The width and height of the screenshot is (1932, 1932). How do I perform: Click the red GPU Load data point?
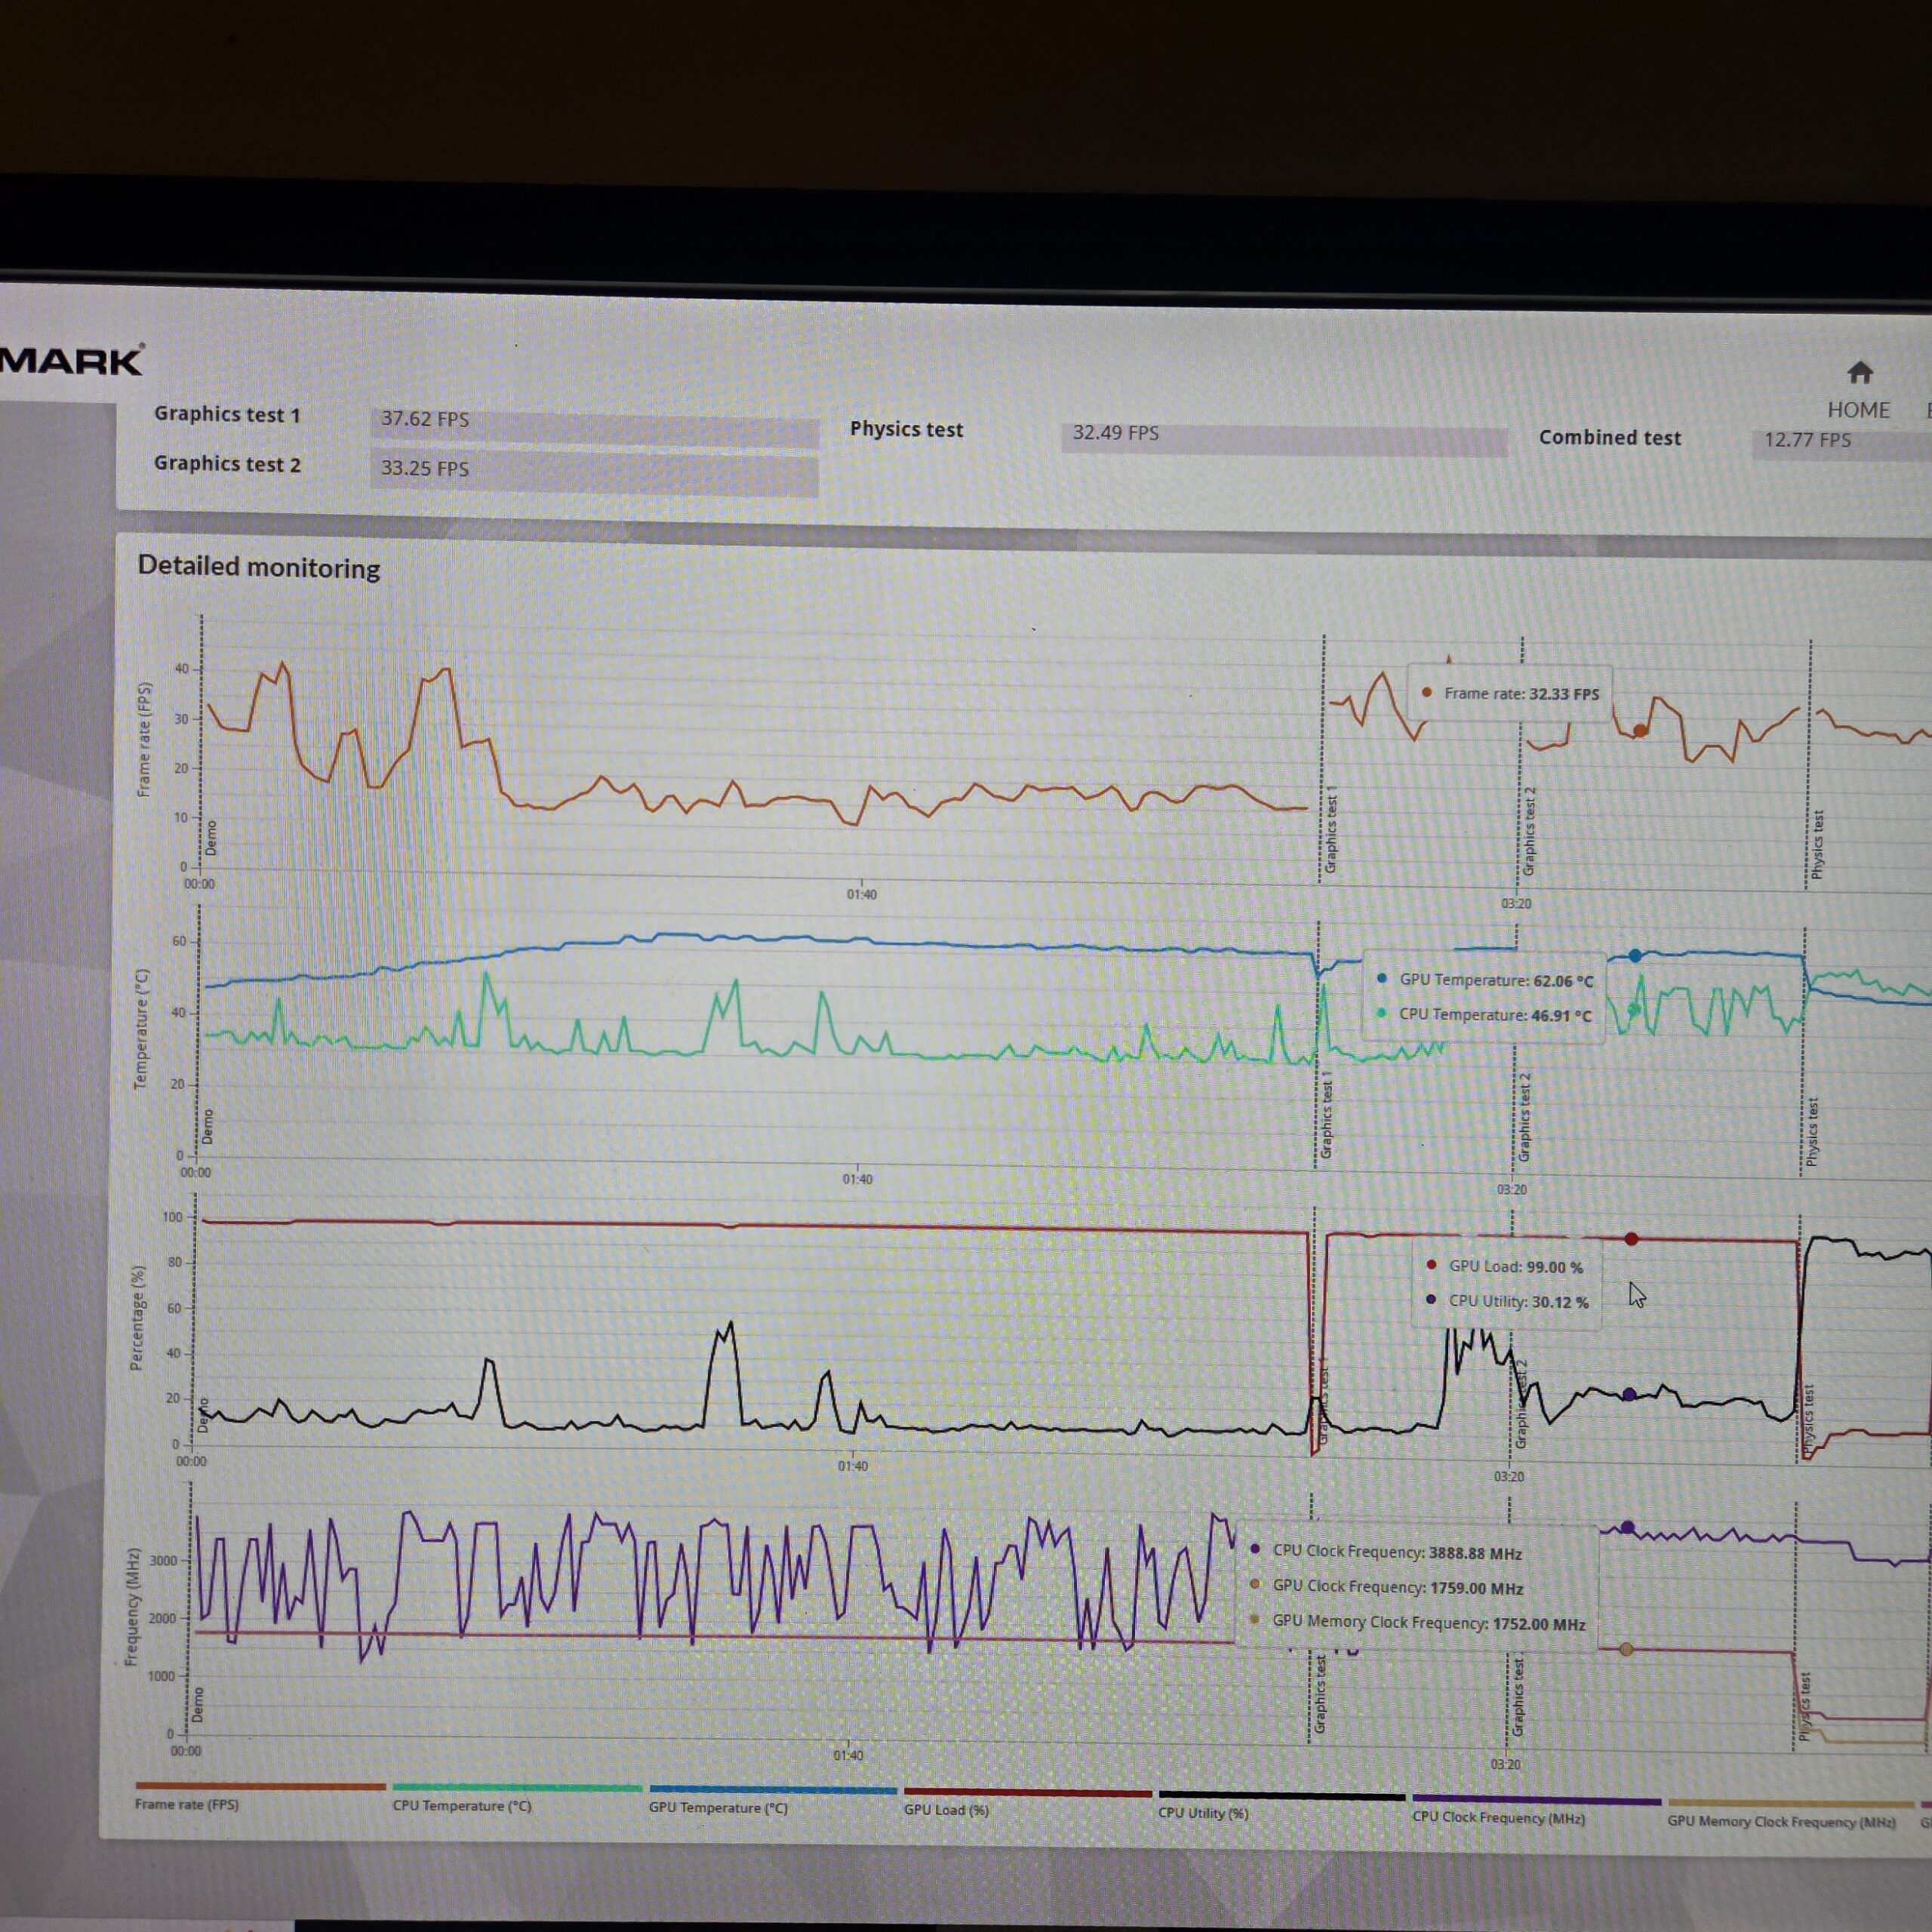point(1632,1239)
